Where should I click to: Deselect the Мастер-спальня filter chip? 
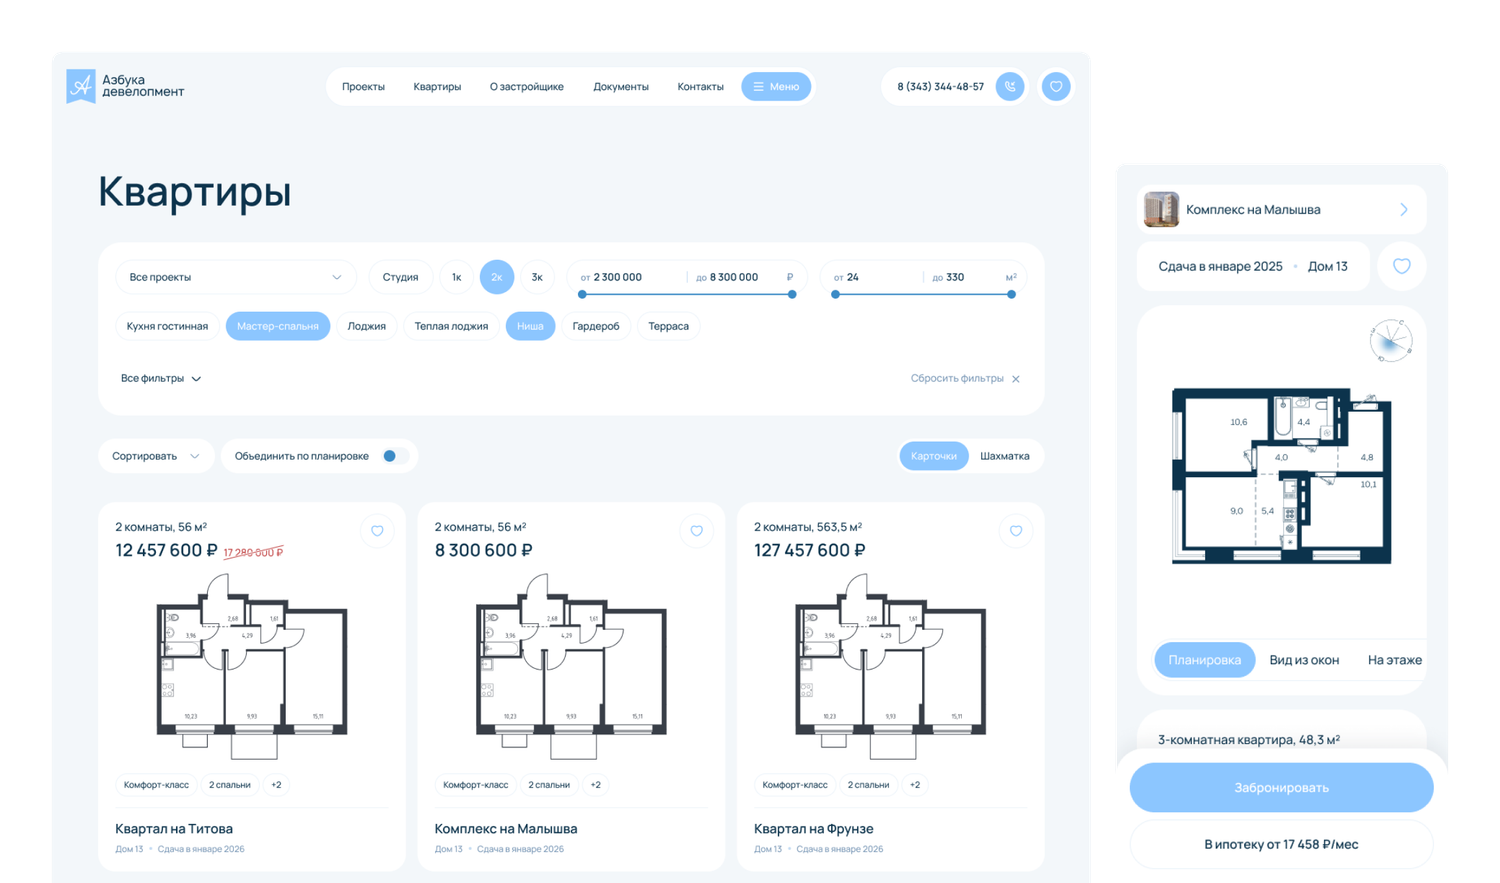[x=277, y=326]
